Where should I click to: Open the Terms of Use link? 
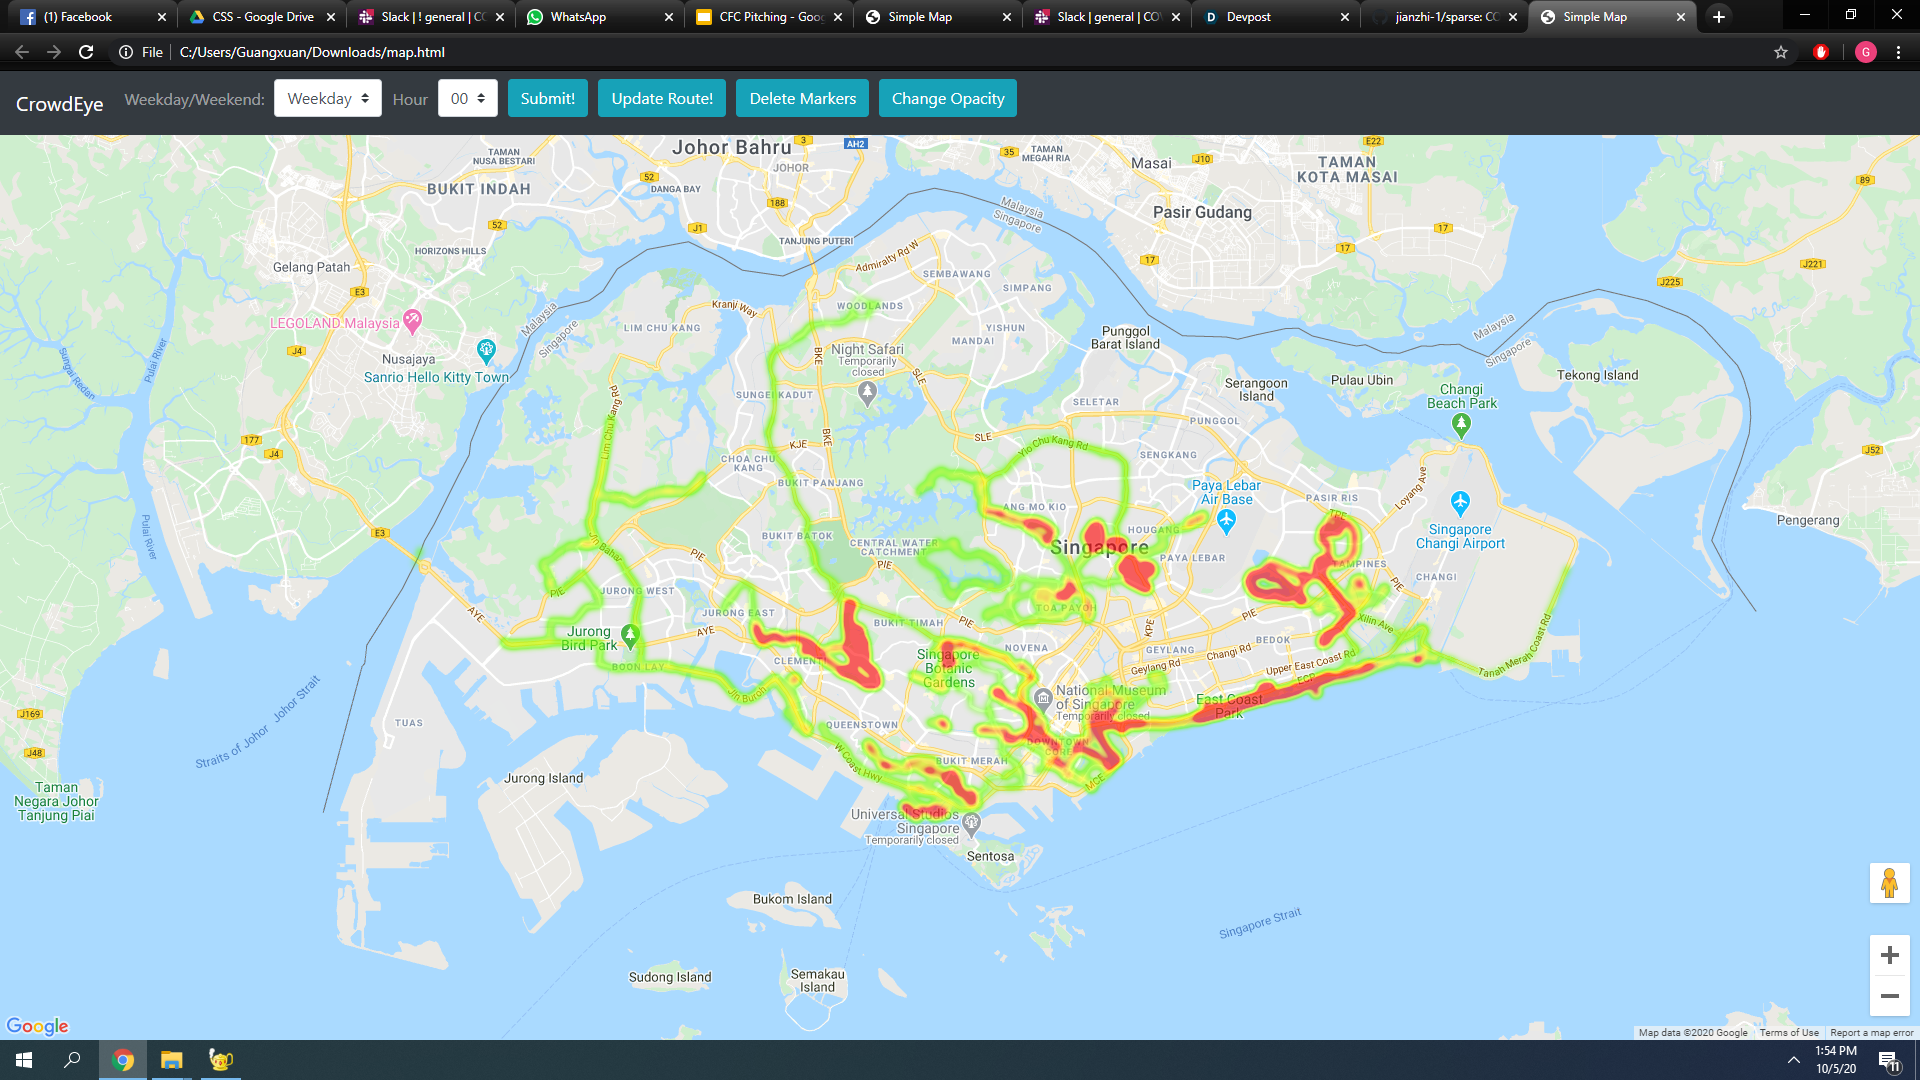click(x=1788, y=1032)
